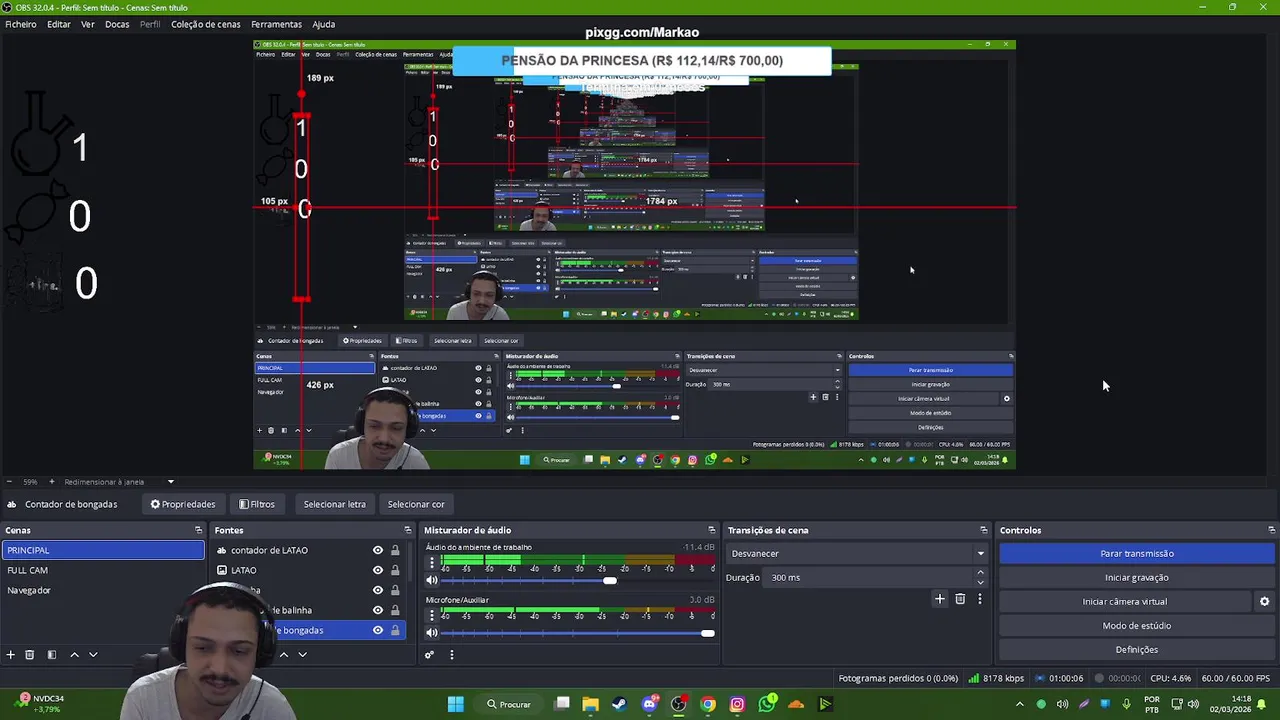Pop out the Cenas dock panel
The image size is (1280, 720).
coord(198,530)
